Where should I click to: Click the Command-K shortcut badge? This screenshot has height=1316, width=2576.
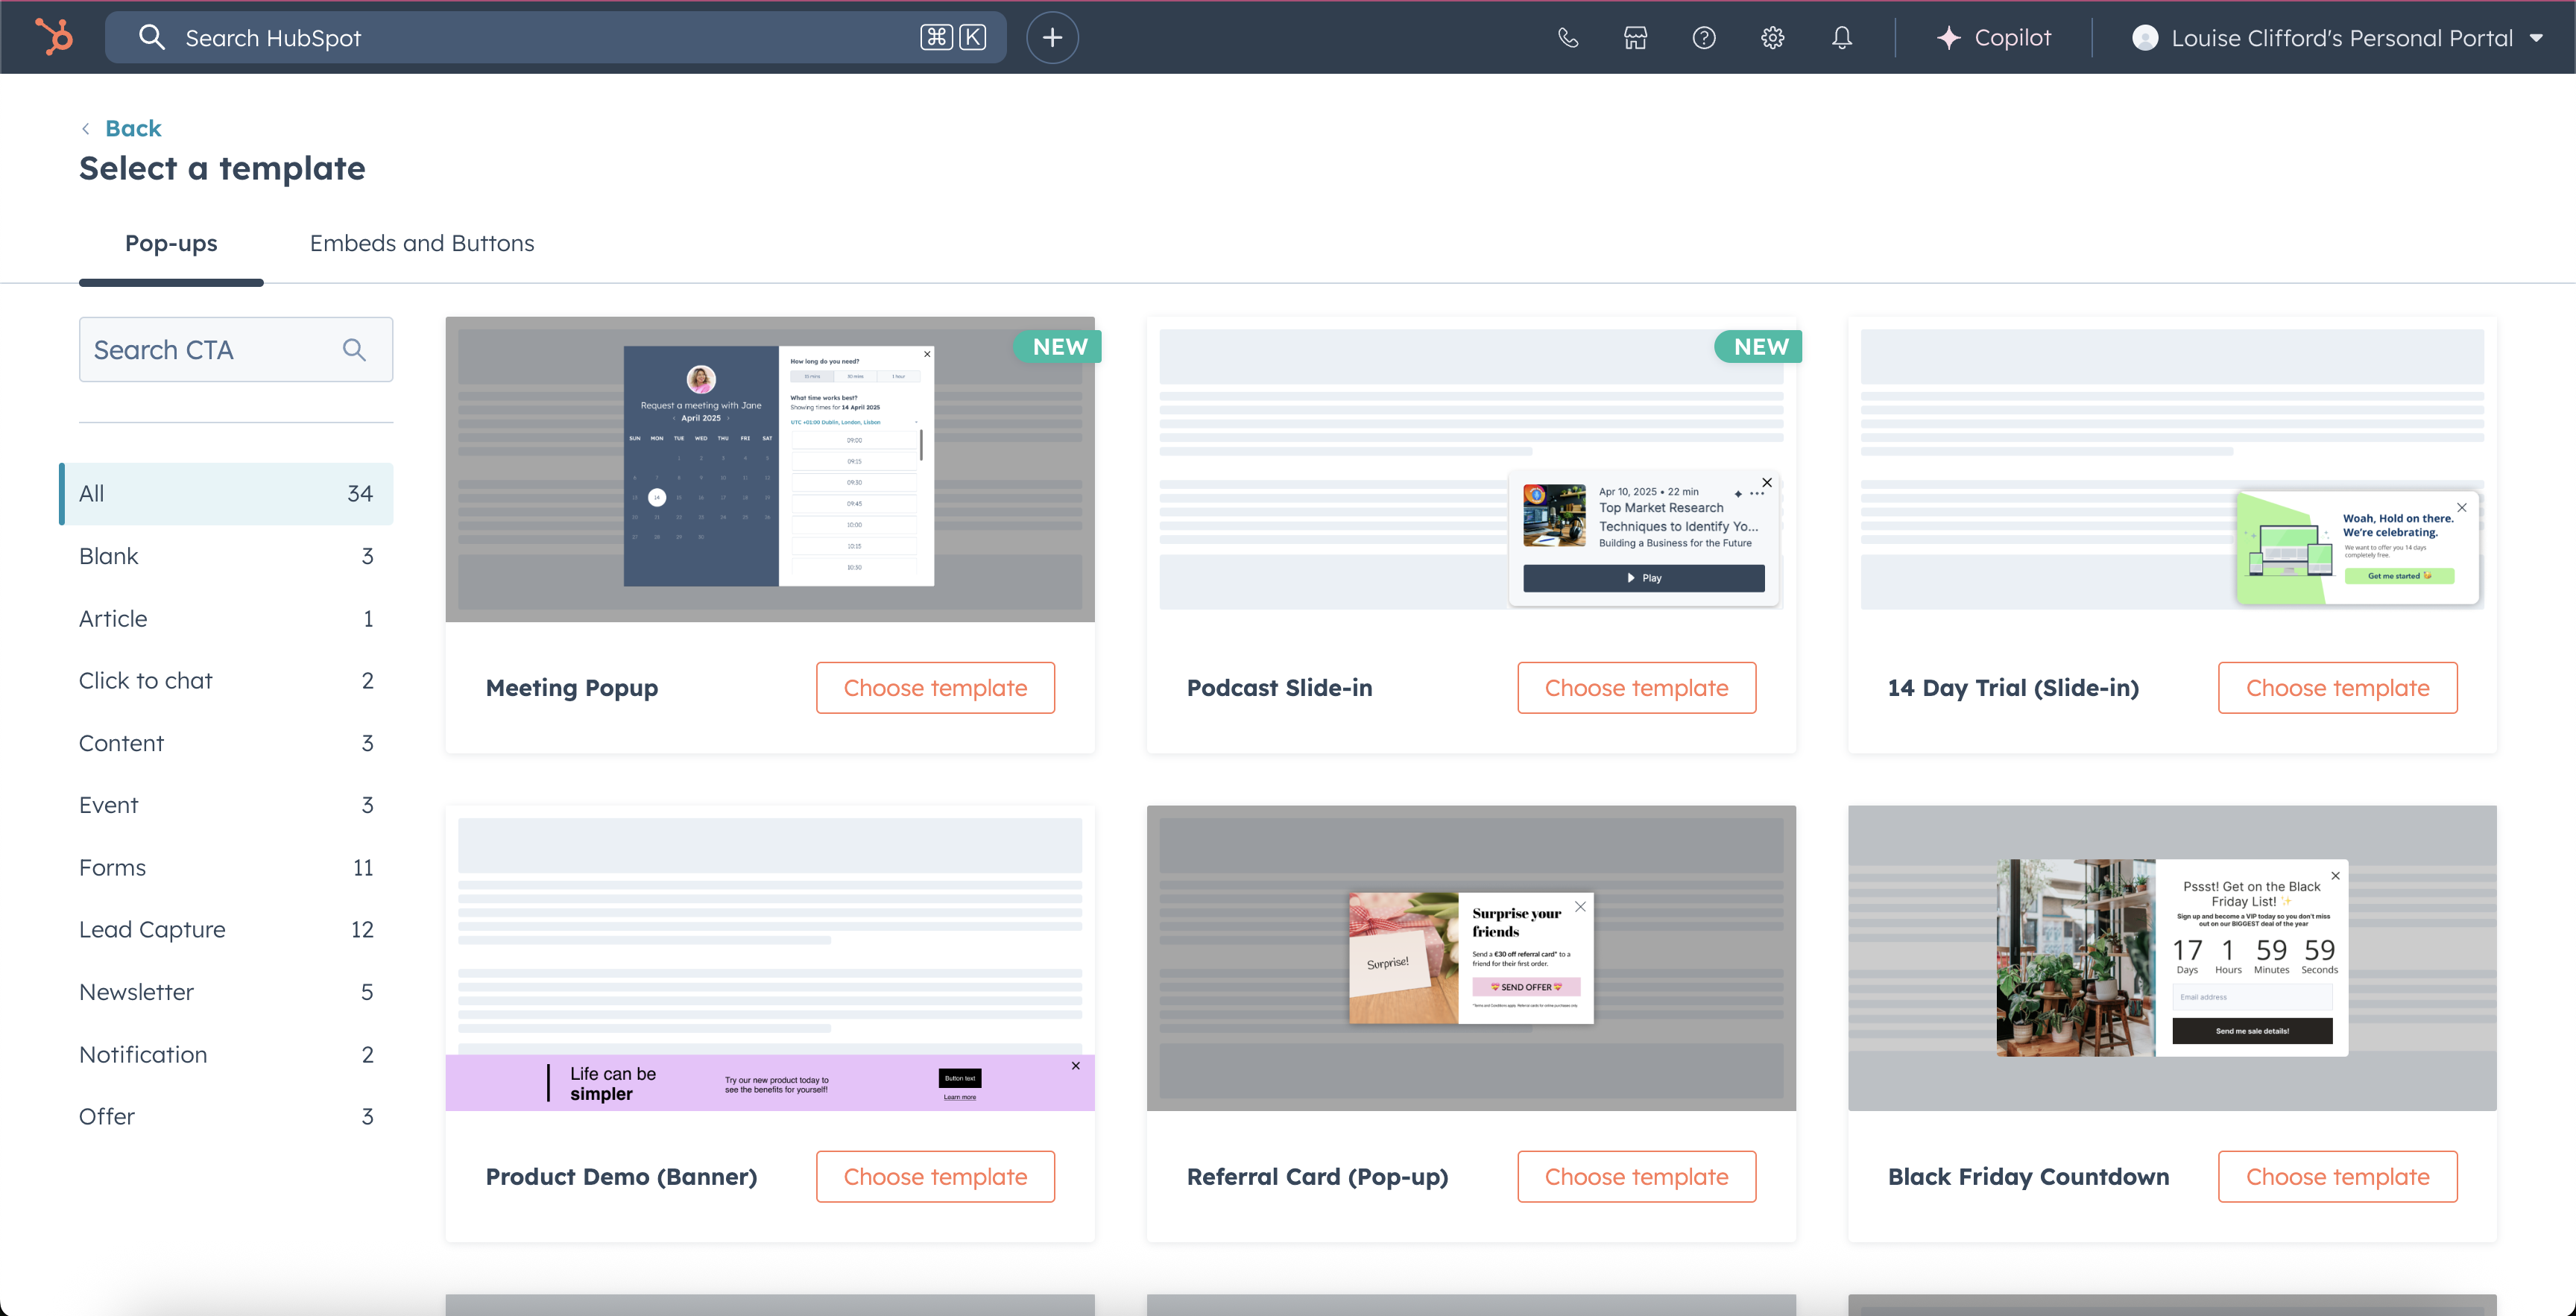point(953,37)
